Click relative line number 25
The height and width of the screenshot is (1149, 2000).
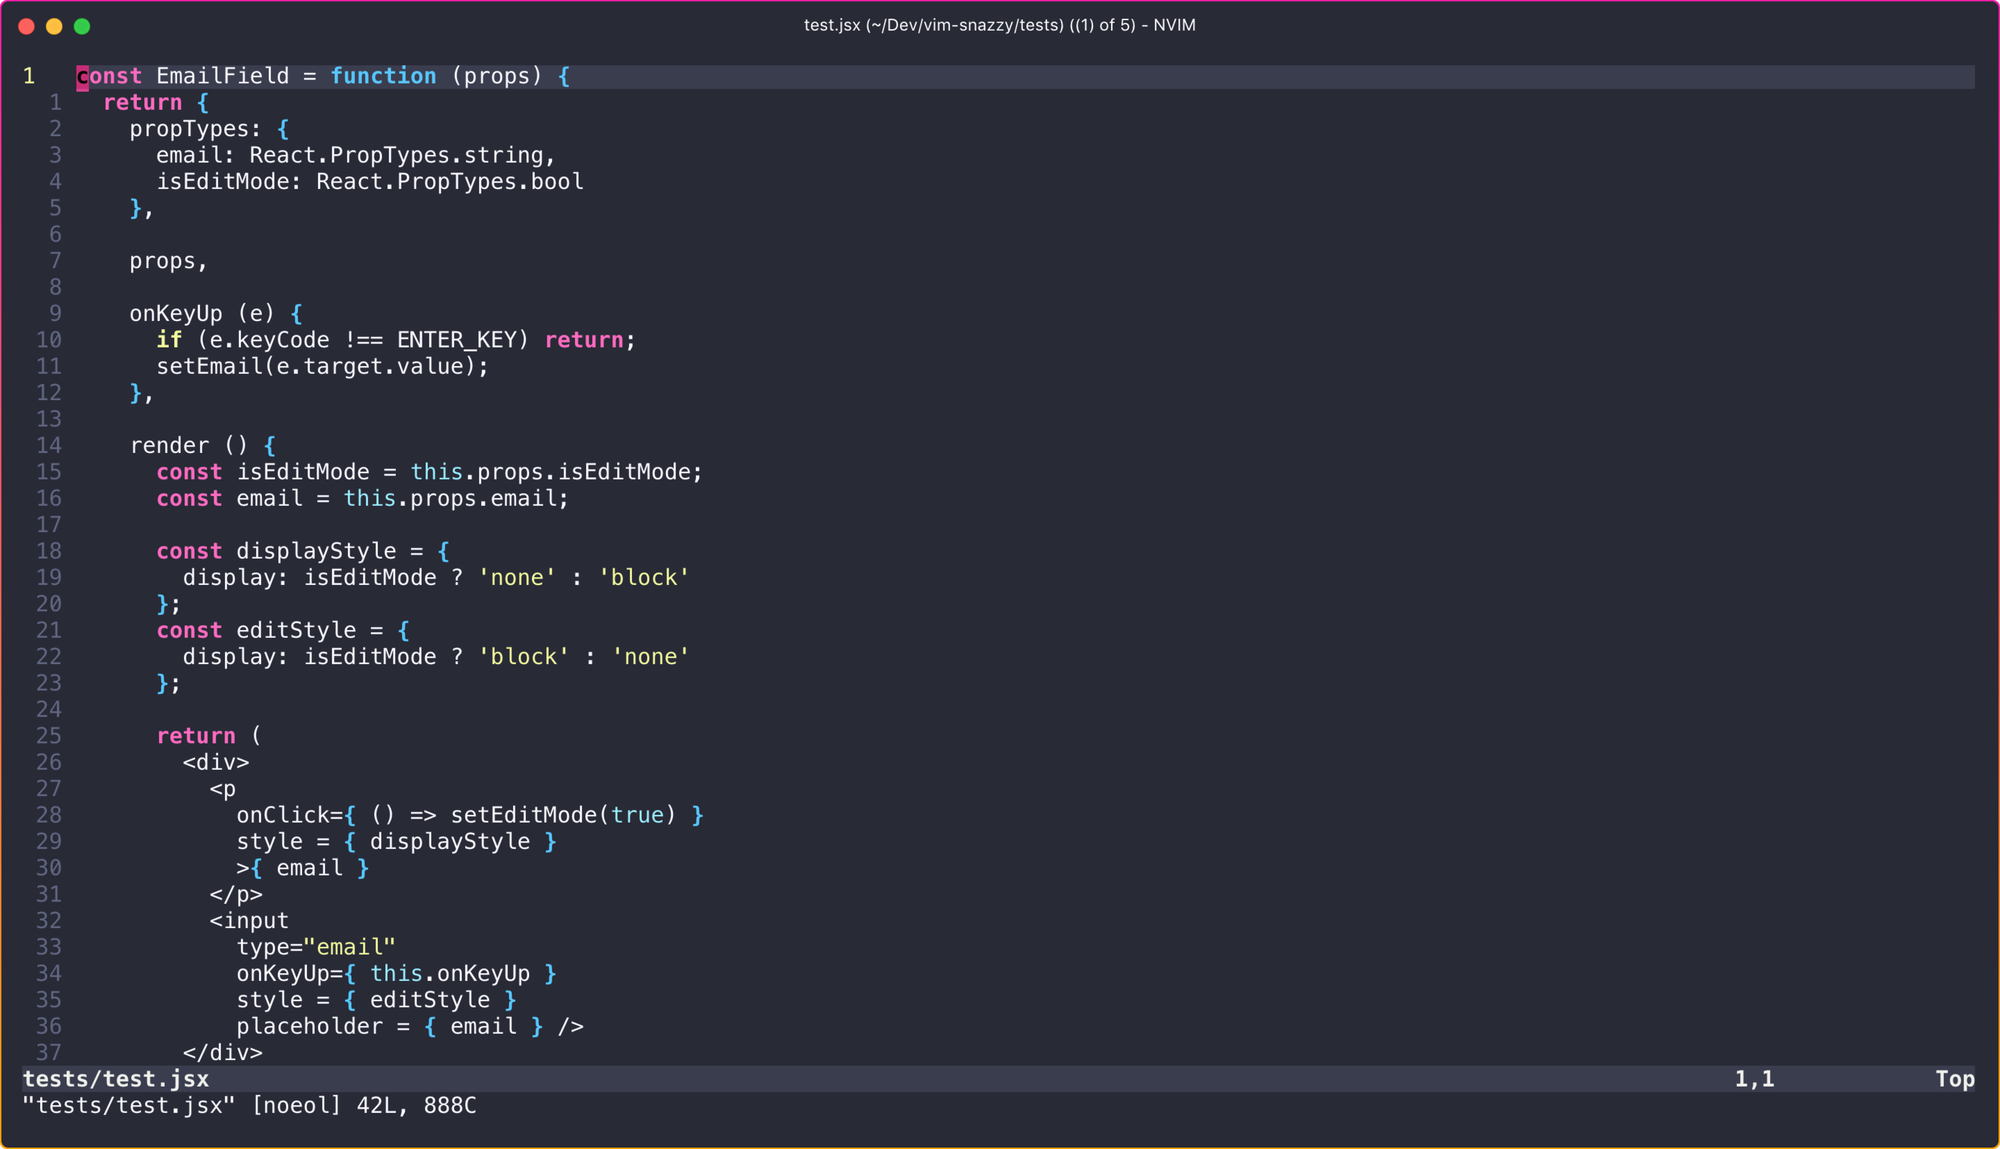49,736
